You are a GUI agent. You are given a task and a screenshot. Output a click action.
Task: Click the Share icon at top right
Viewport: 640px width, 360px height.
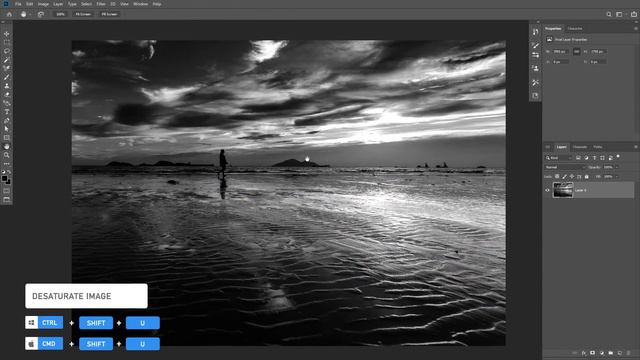coord(633,14)
